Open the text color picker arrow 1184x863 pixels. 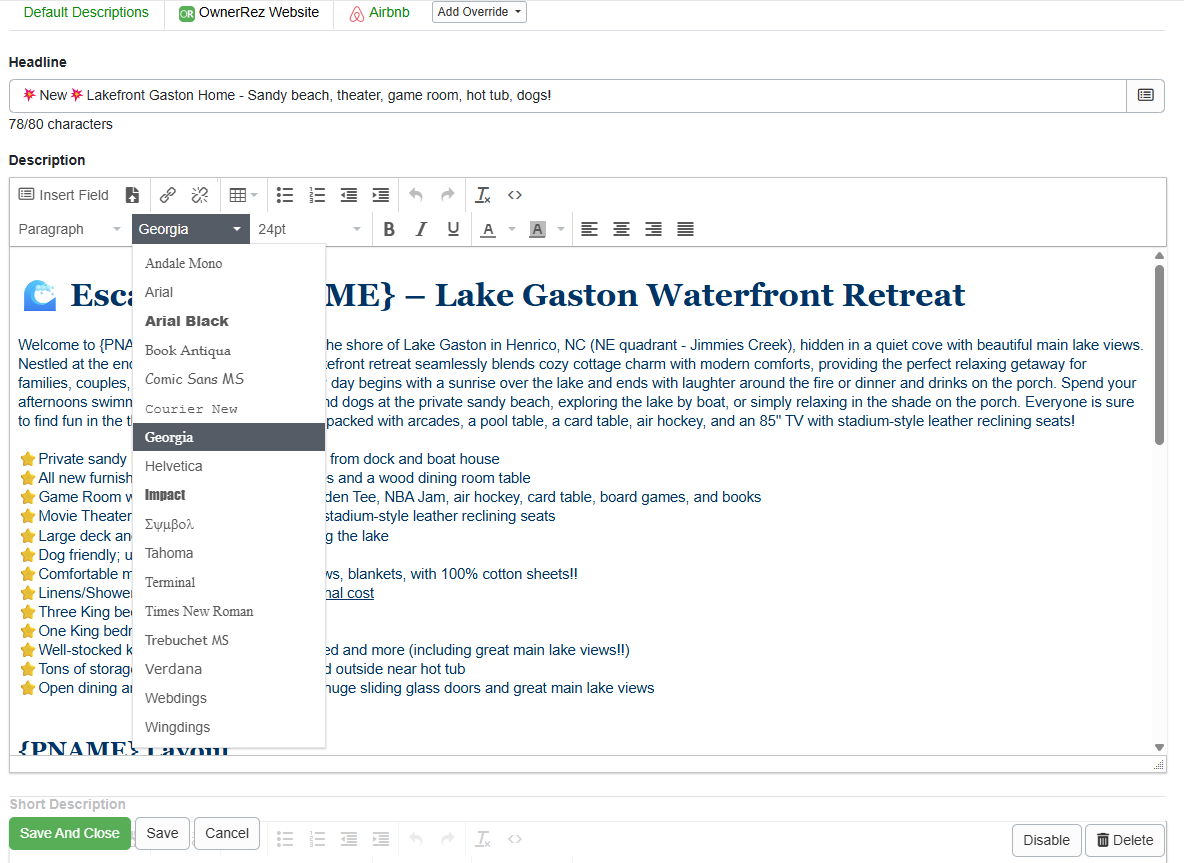[x=512, y=229]
